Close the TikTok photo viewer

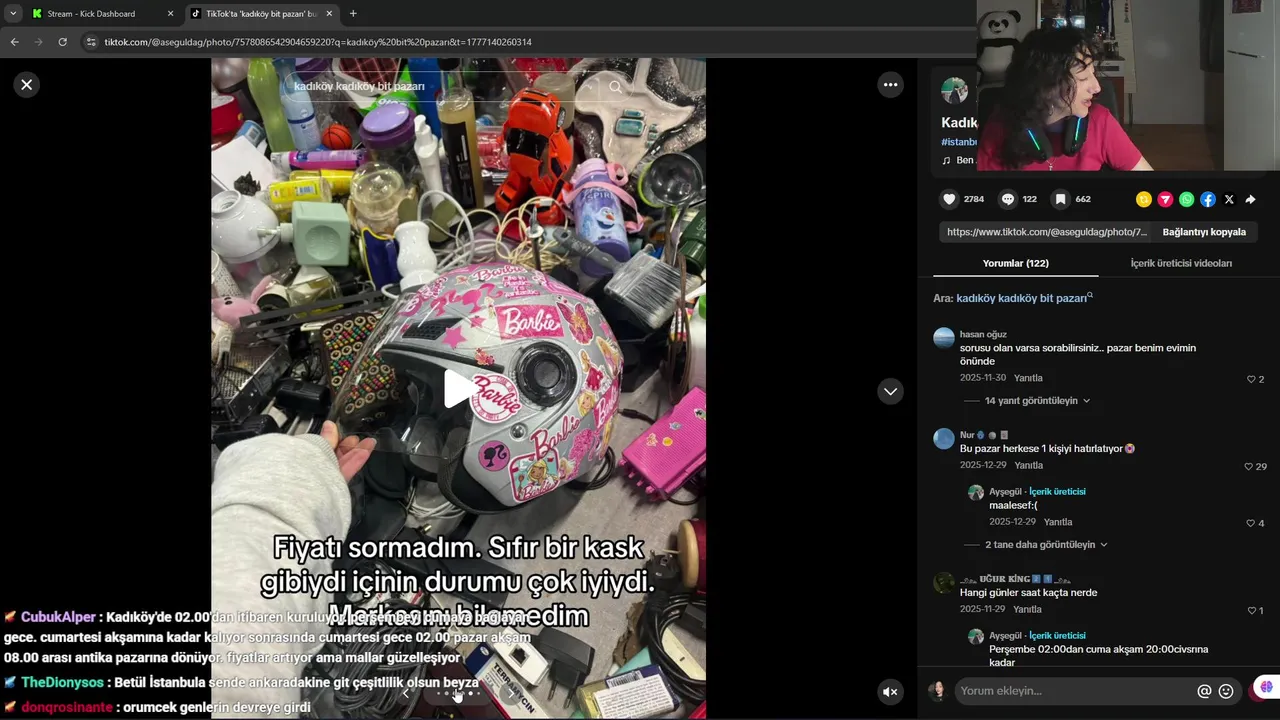(27, 85)
